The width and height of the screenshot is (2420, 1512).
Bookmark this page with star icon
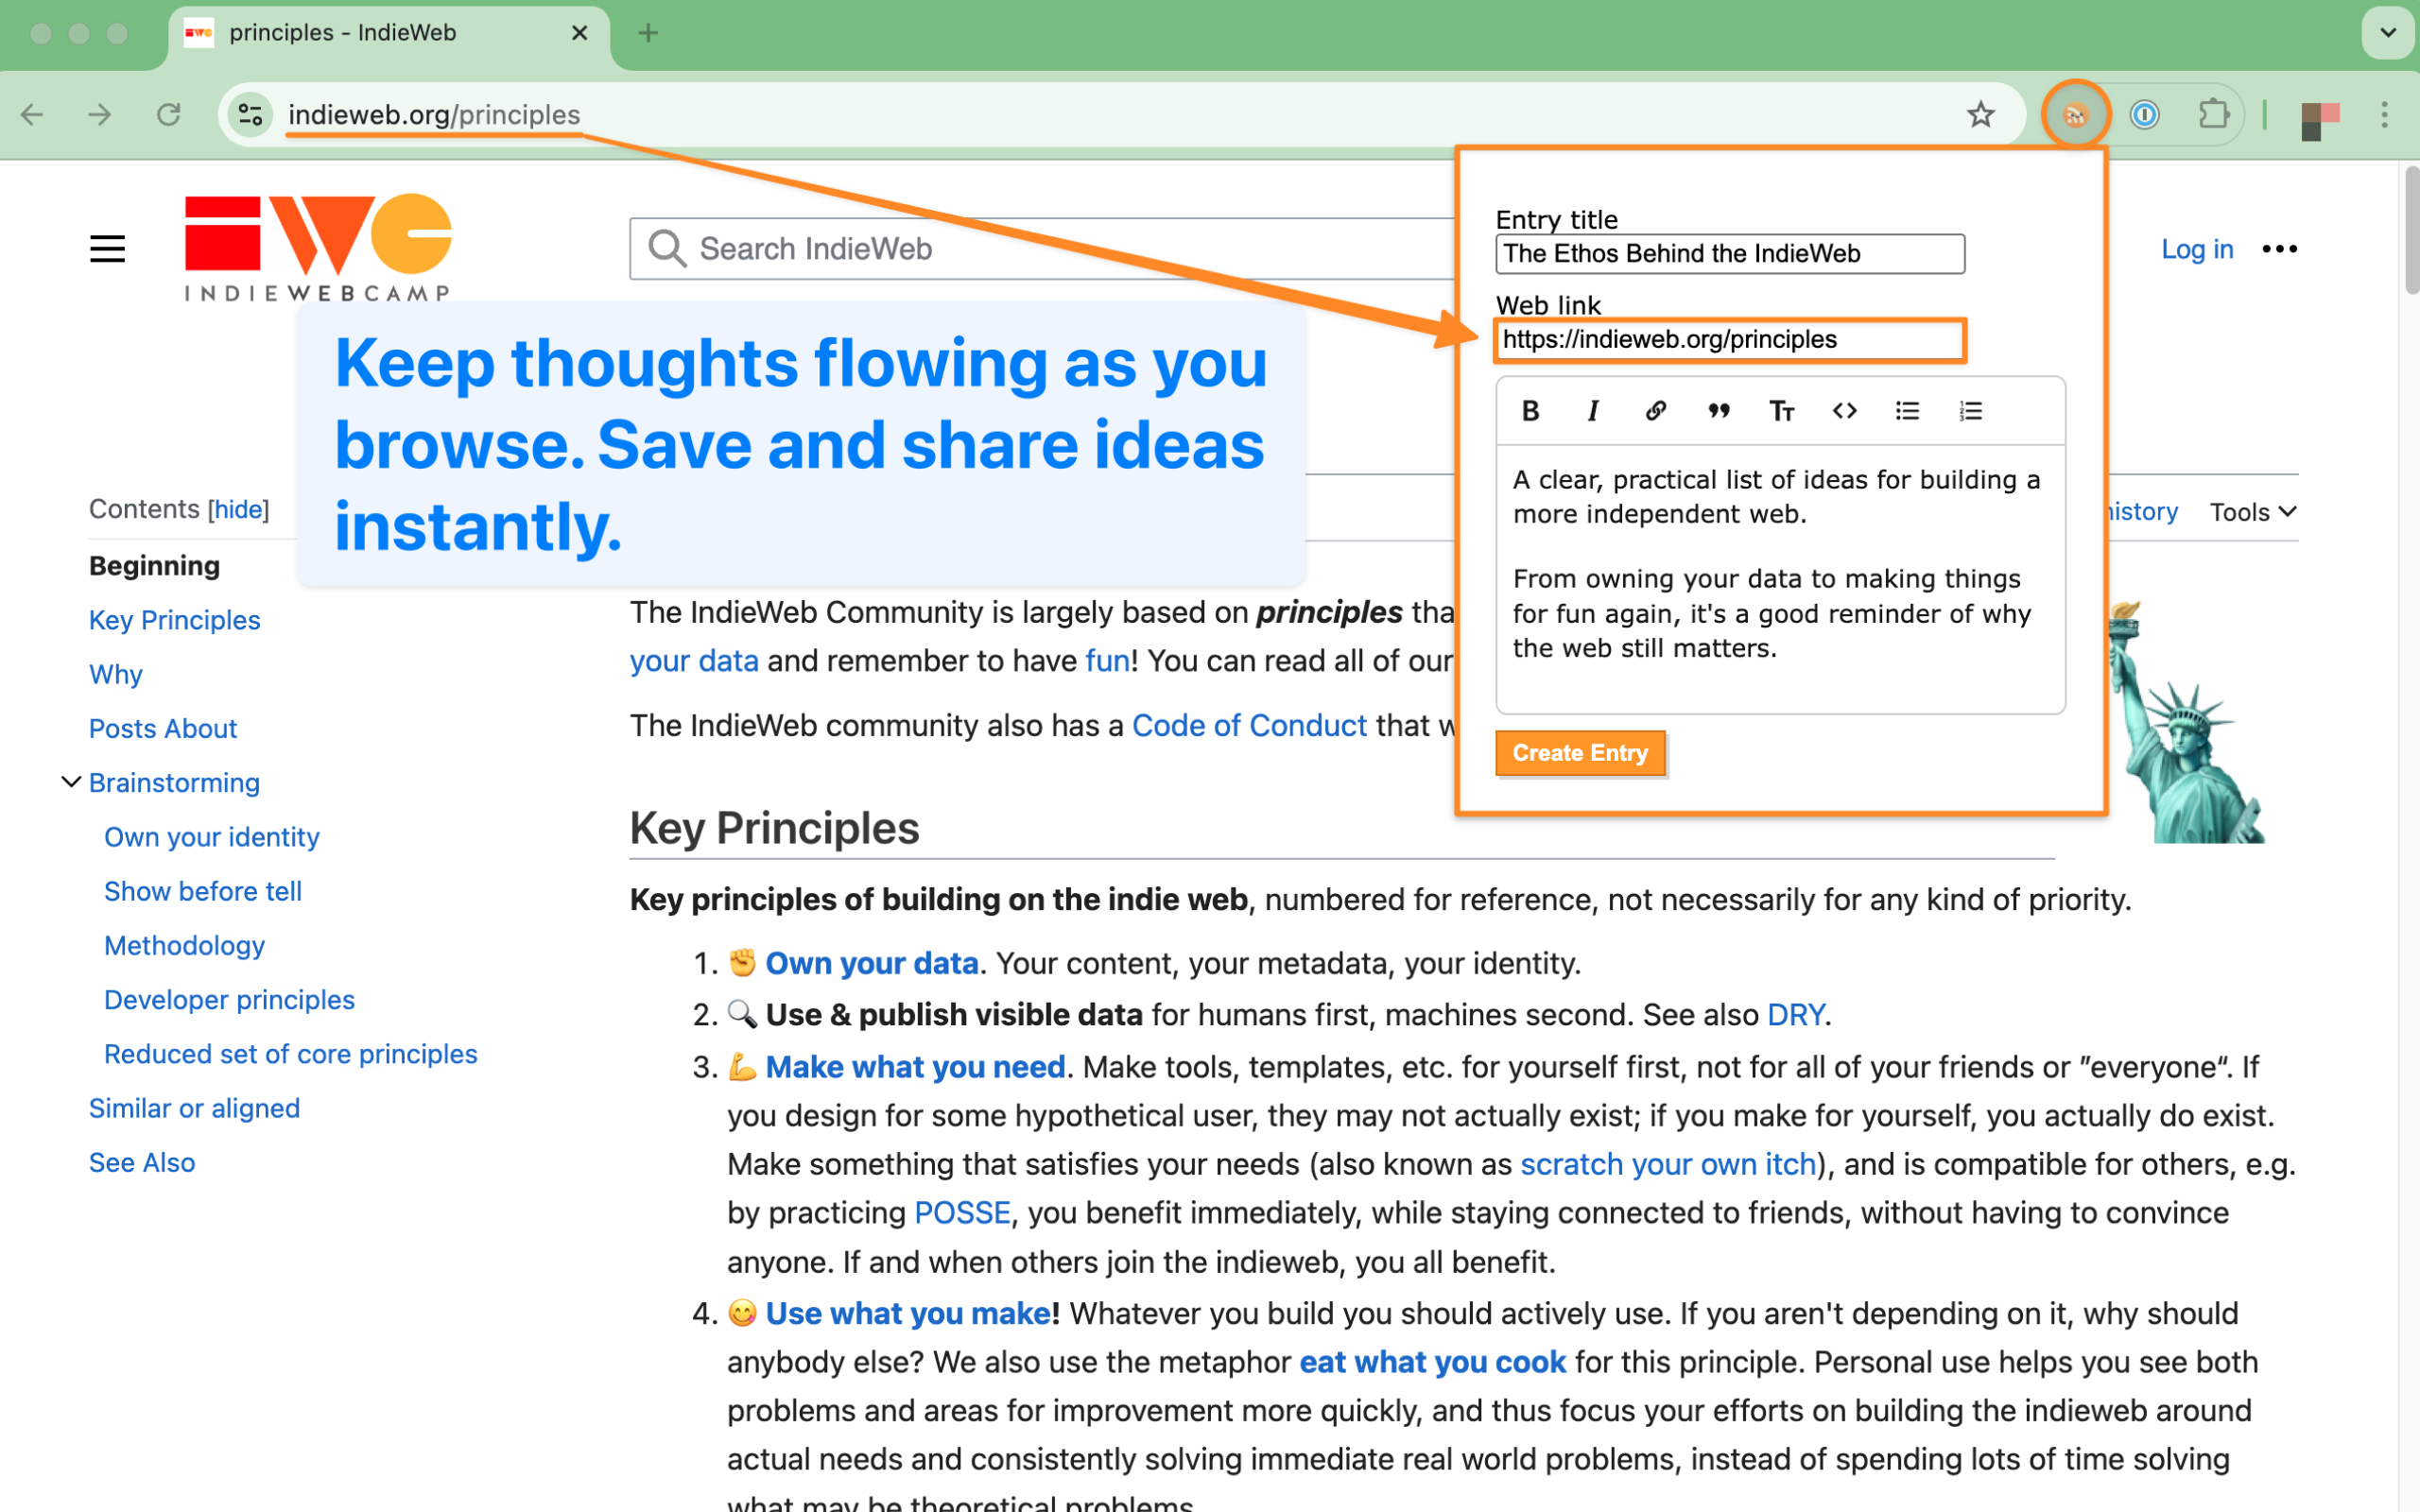click(1980, 115)
